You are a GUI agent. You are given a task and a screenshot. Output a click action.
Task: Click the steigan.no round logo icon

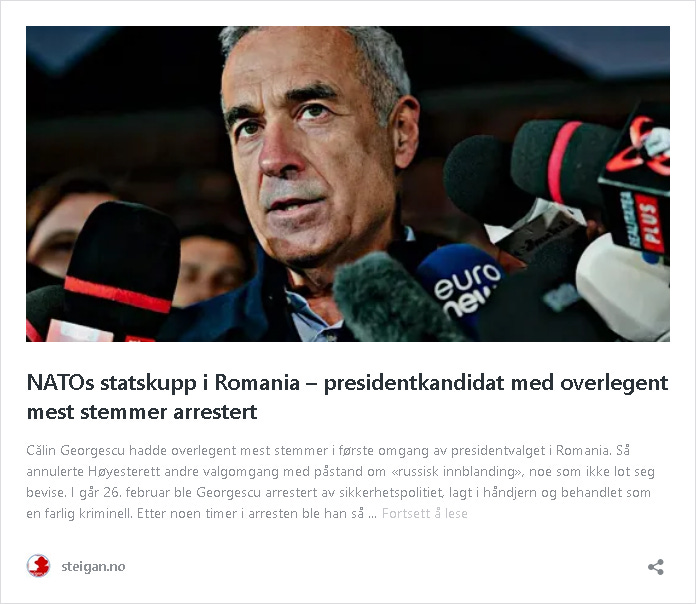click(x=38, y=566)
